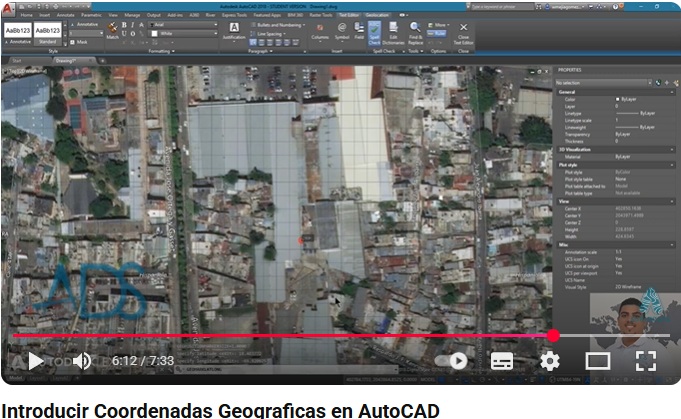Mute the video with the speaker icon

point(83,361)
